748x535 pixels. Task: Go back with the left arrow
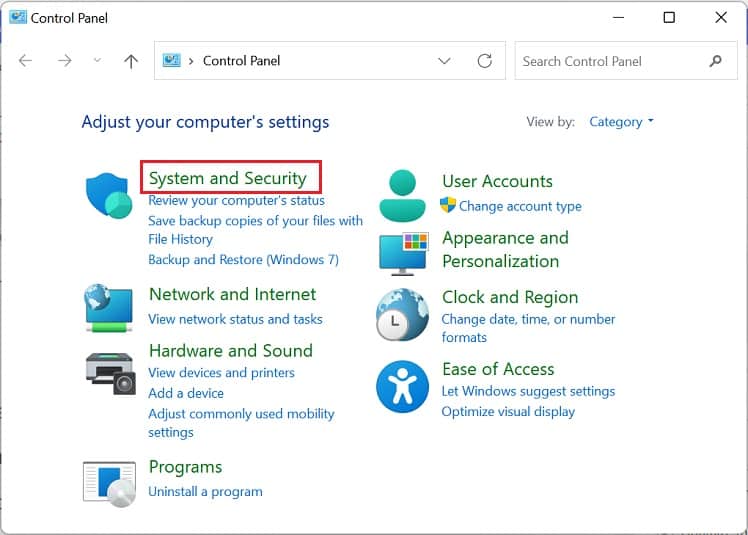point(25,61)
